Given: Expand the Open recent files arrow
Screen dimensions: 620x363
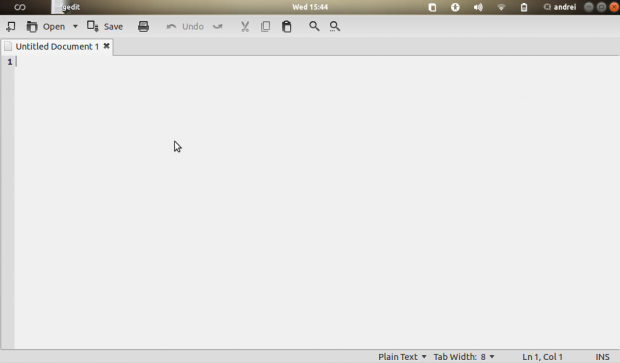Looking at the screenshot, I should 75,26.
